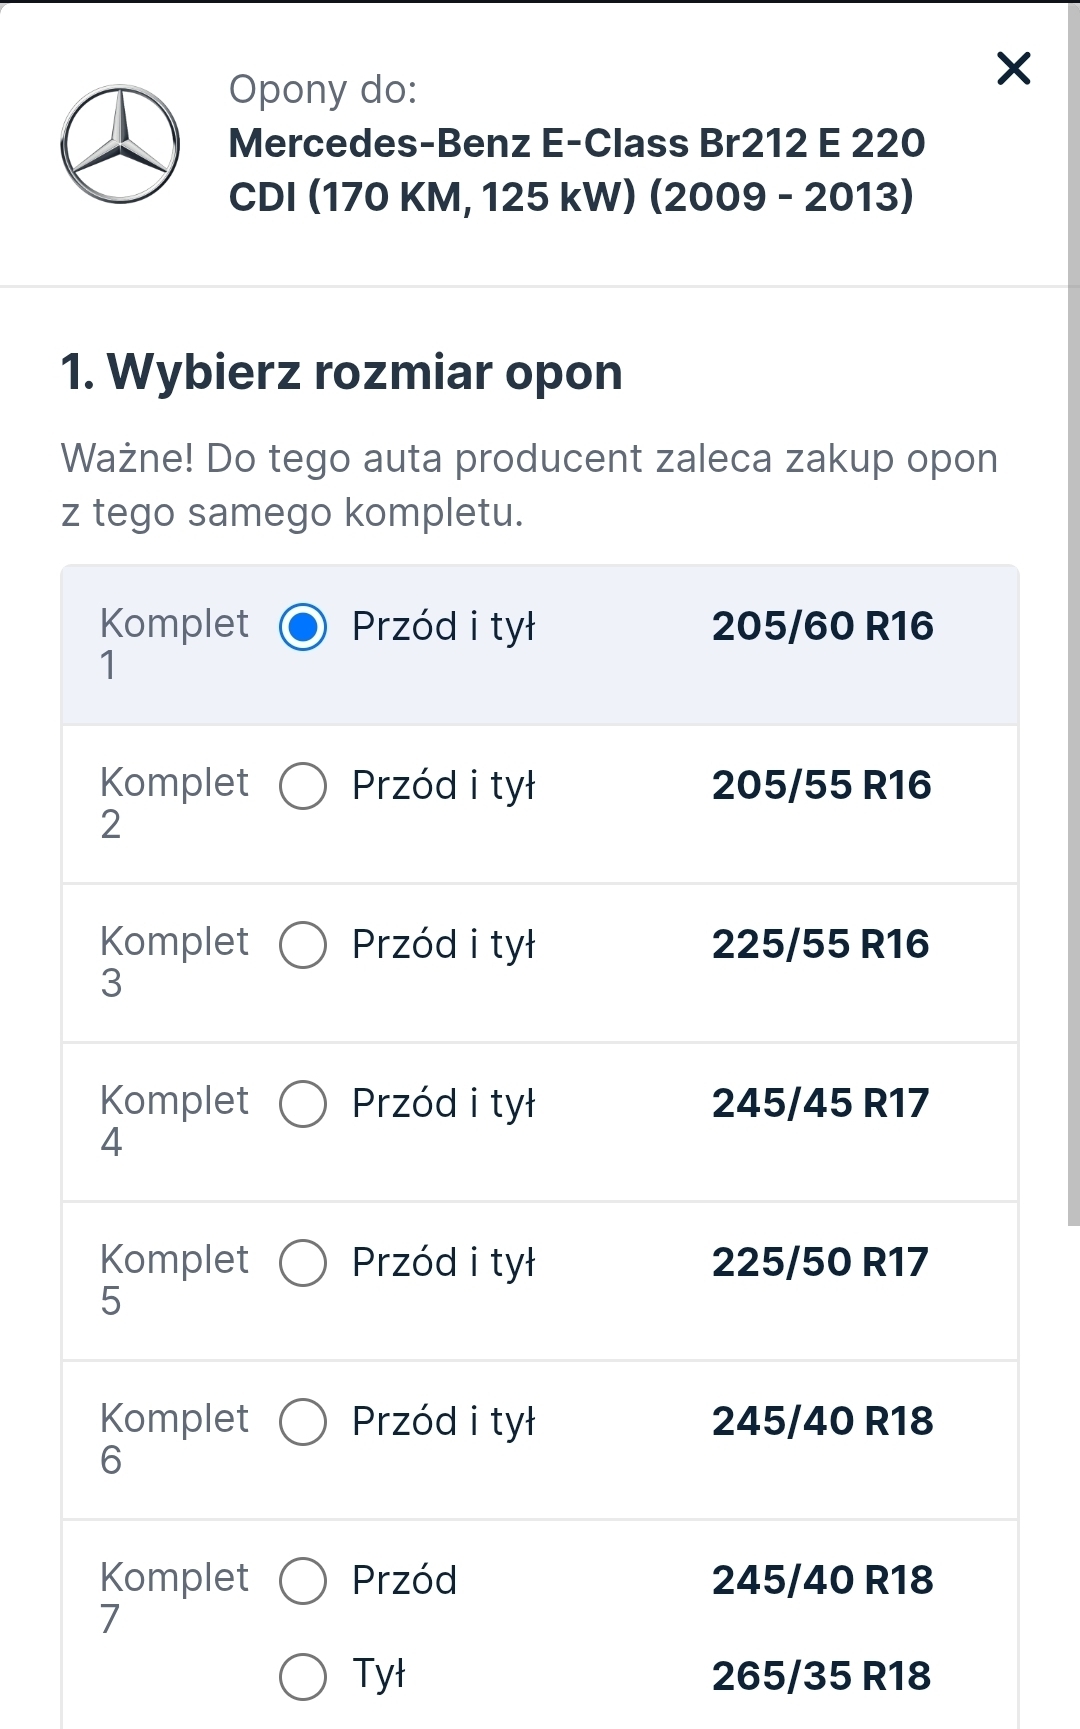Select Komplet 7 Tył radio button

[303, 1677]
